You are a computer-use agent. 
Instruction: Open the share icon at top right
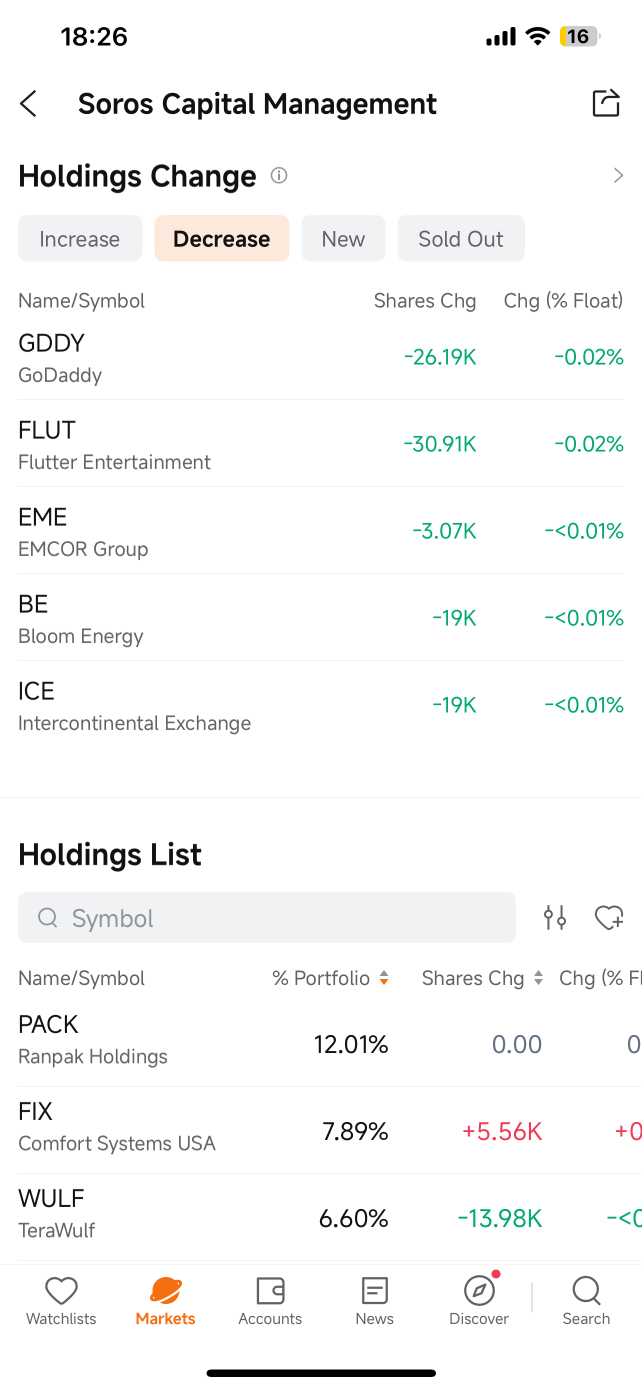(x=606, y=103)
